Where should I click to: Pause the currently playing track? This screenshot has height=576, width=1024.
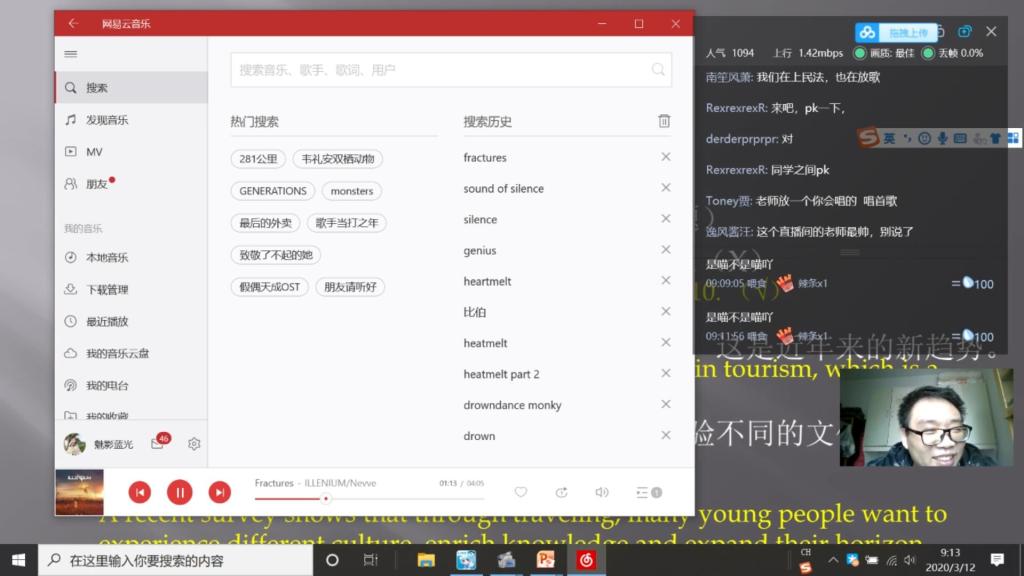[179, 492]
